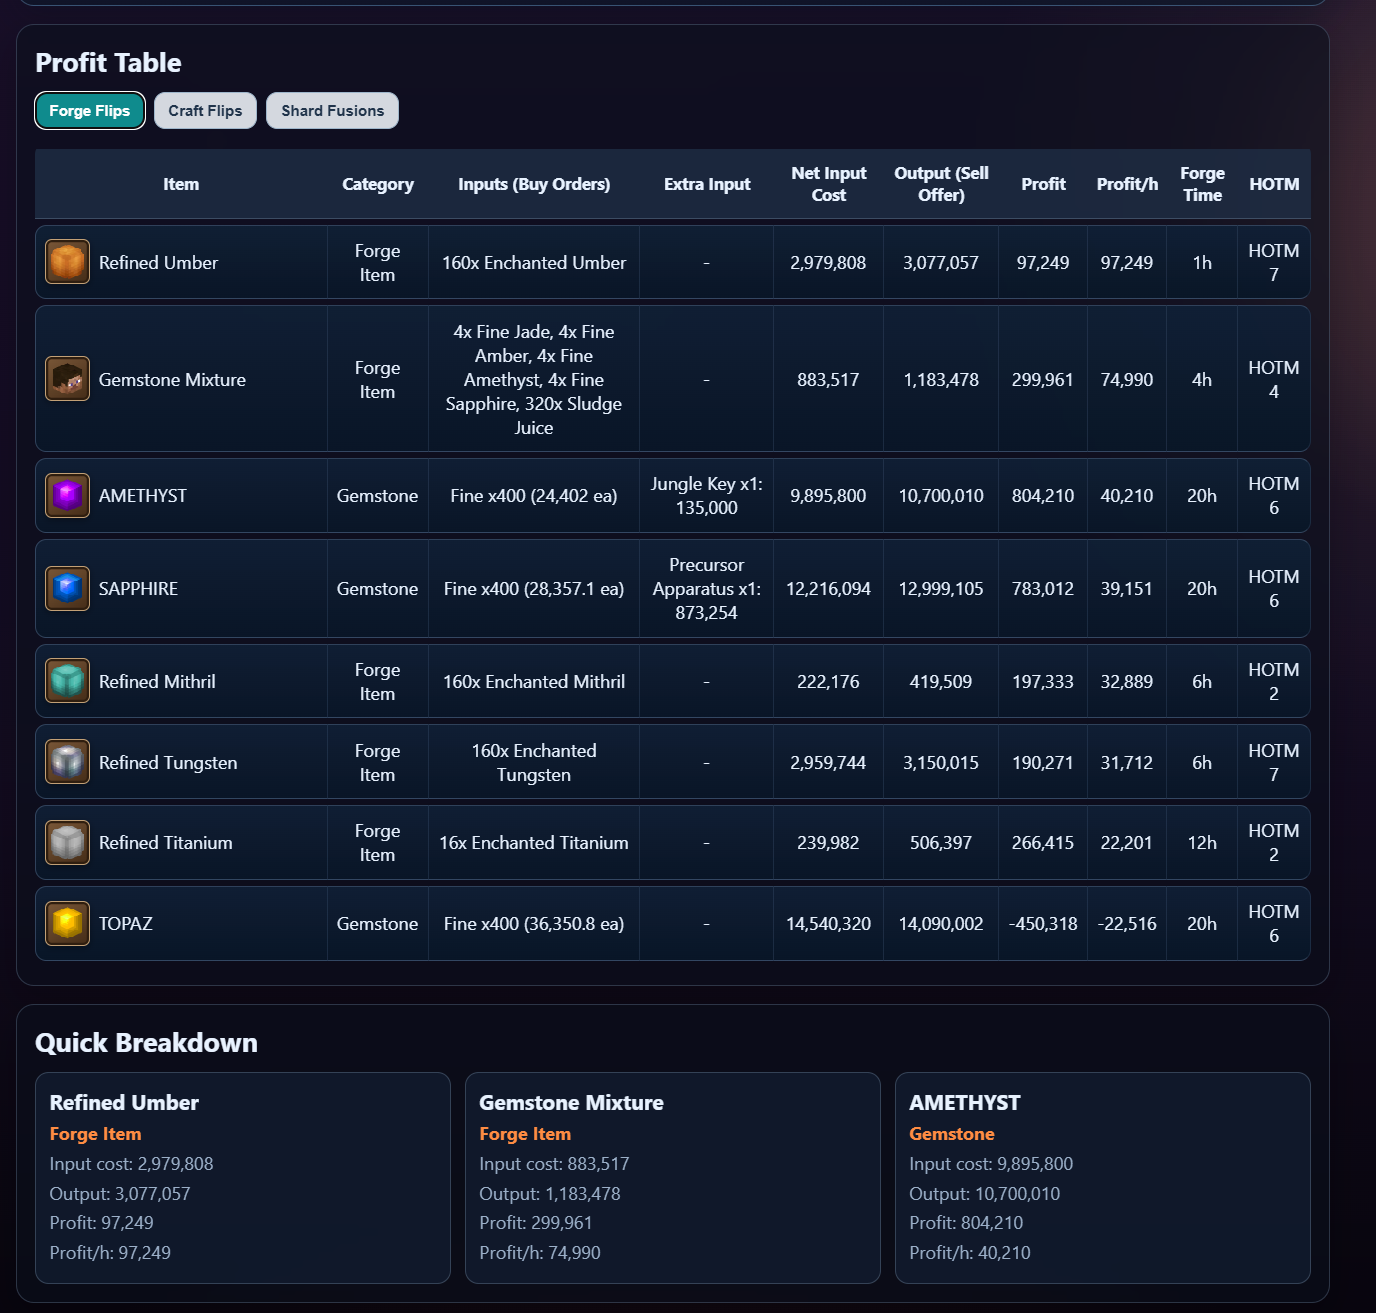Viewport: 1376px width, 1313px height.
Task: Click the 3,150,015 output value
Action: [941, 762]
